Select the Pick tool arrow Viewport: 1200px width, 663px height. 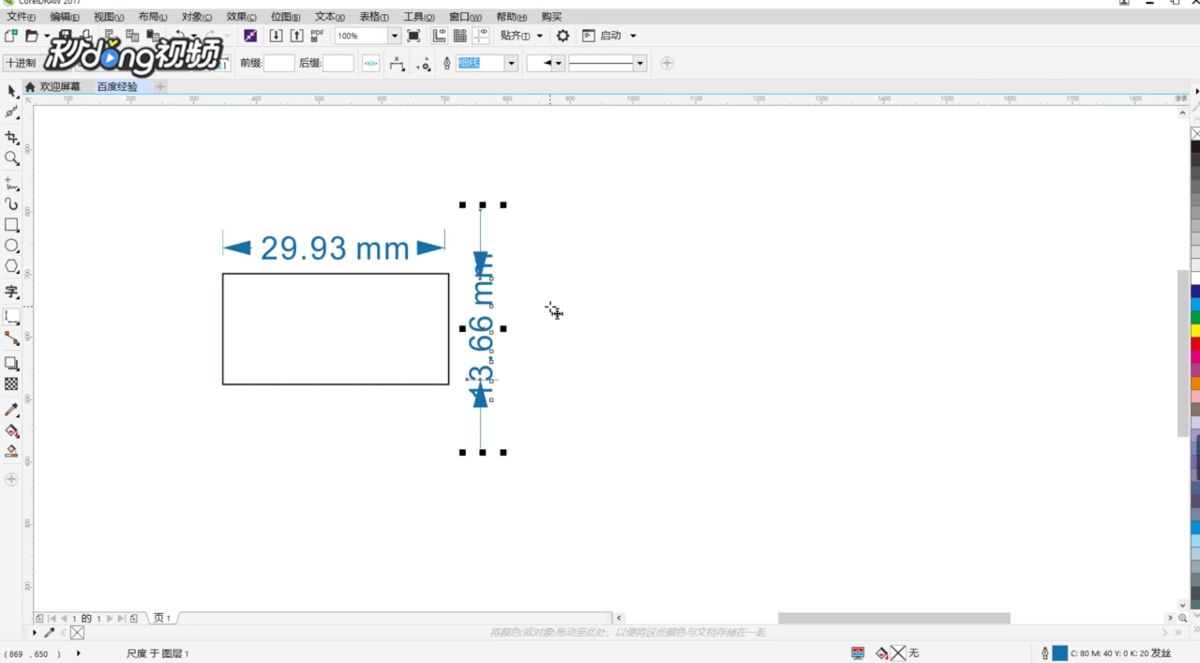click(12, 91)
